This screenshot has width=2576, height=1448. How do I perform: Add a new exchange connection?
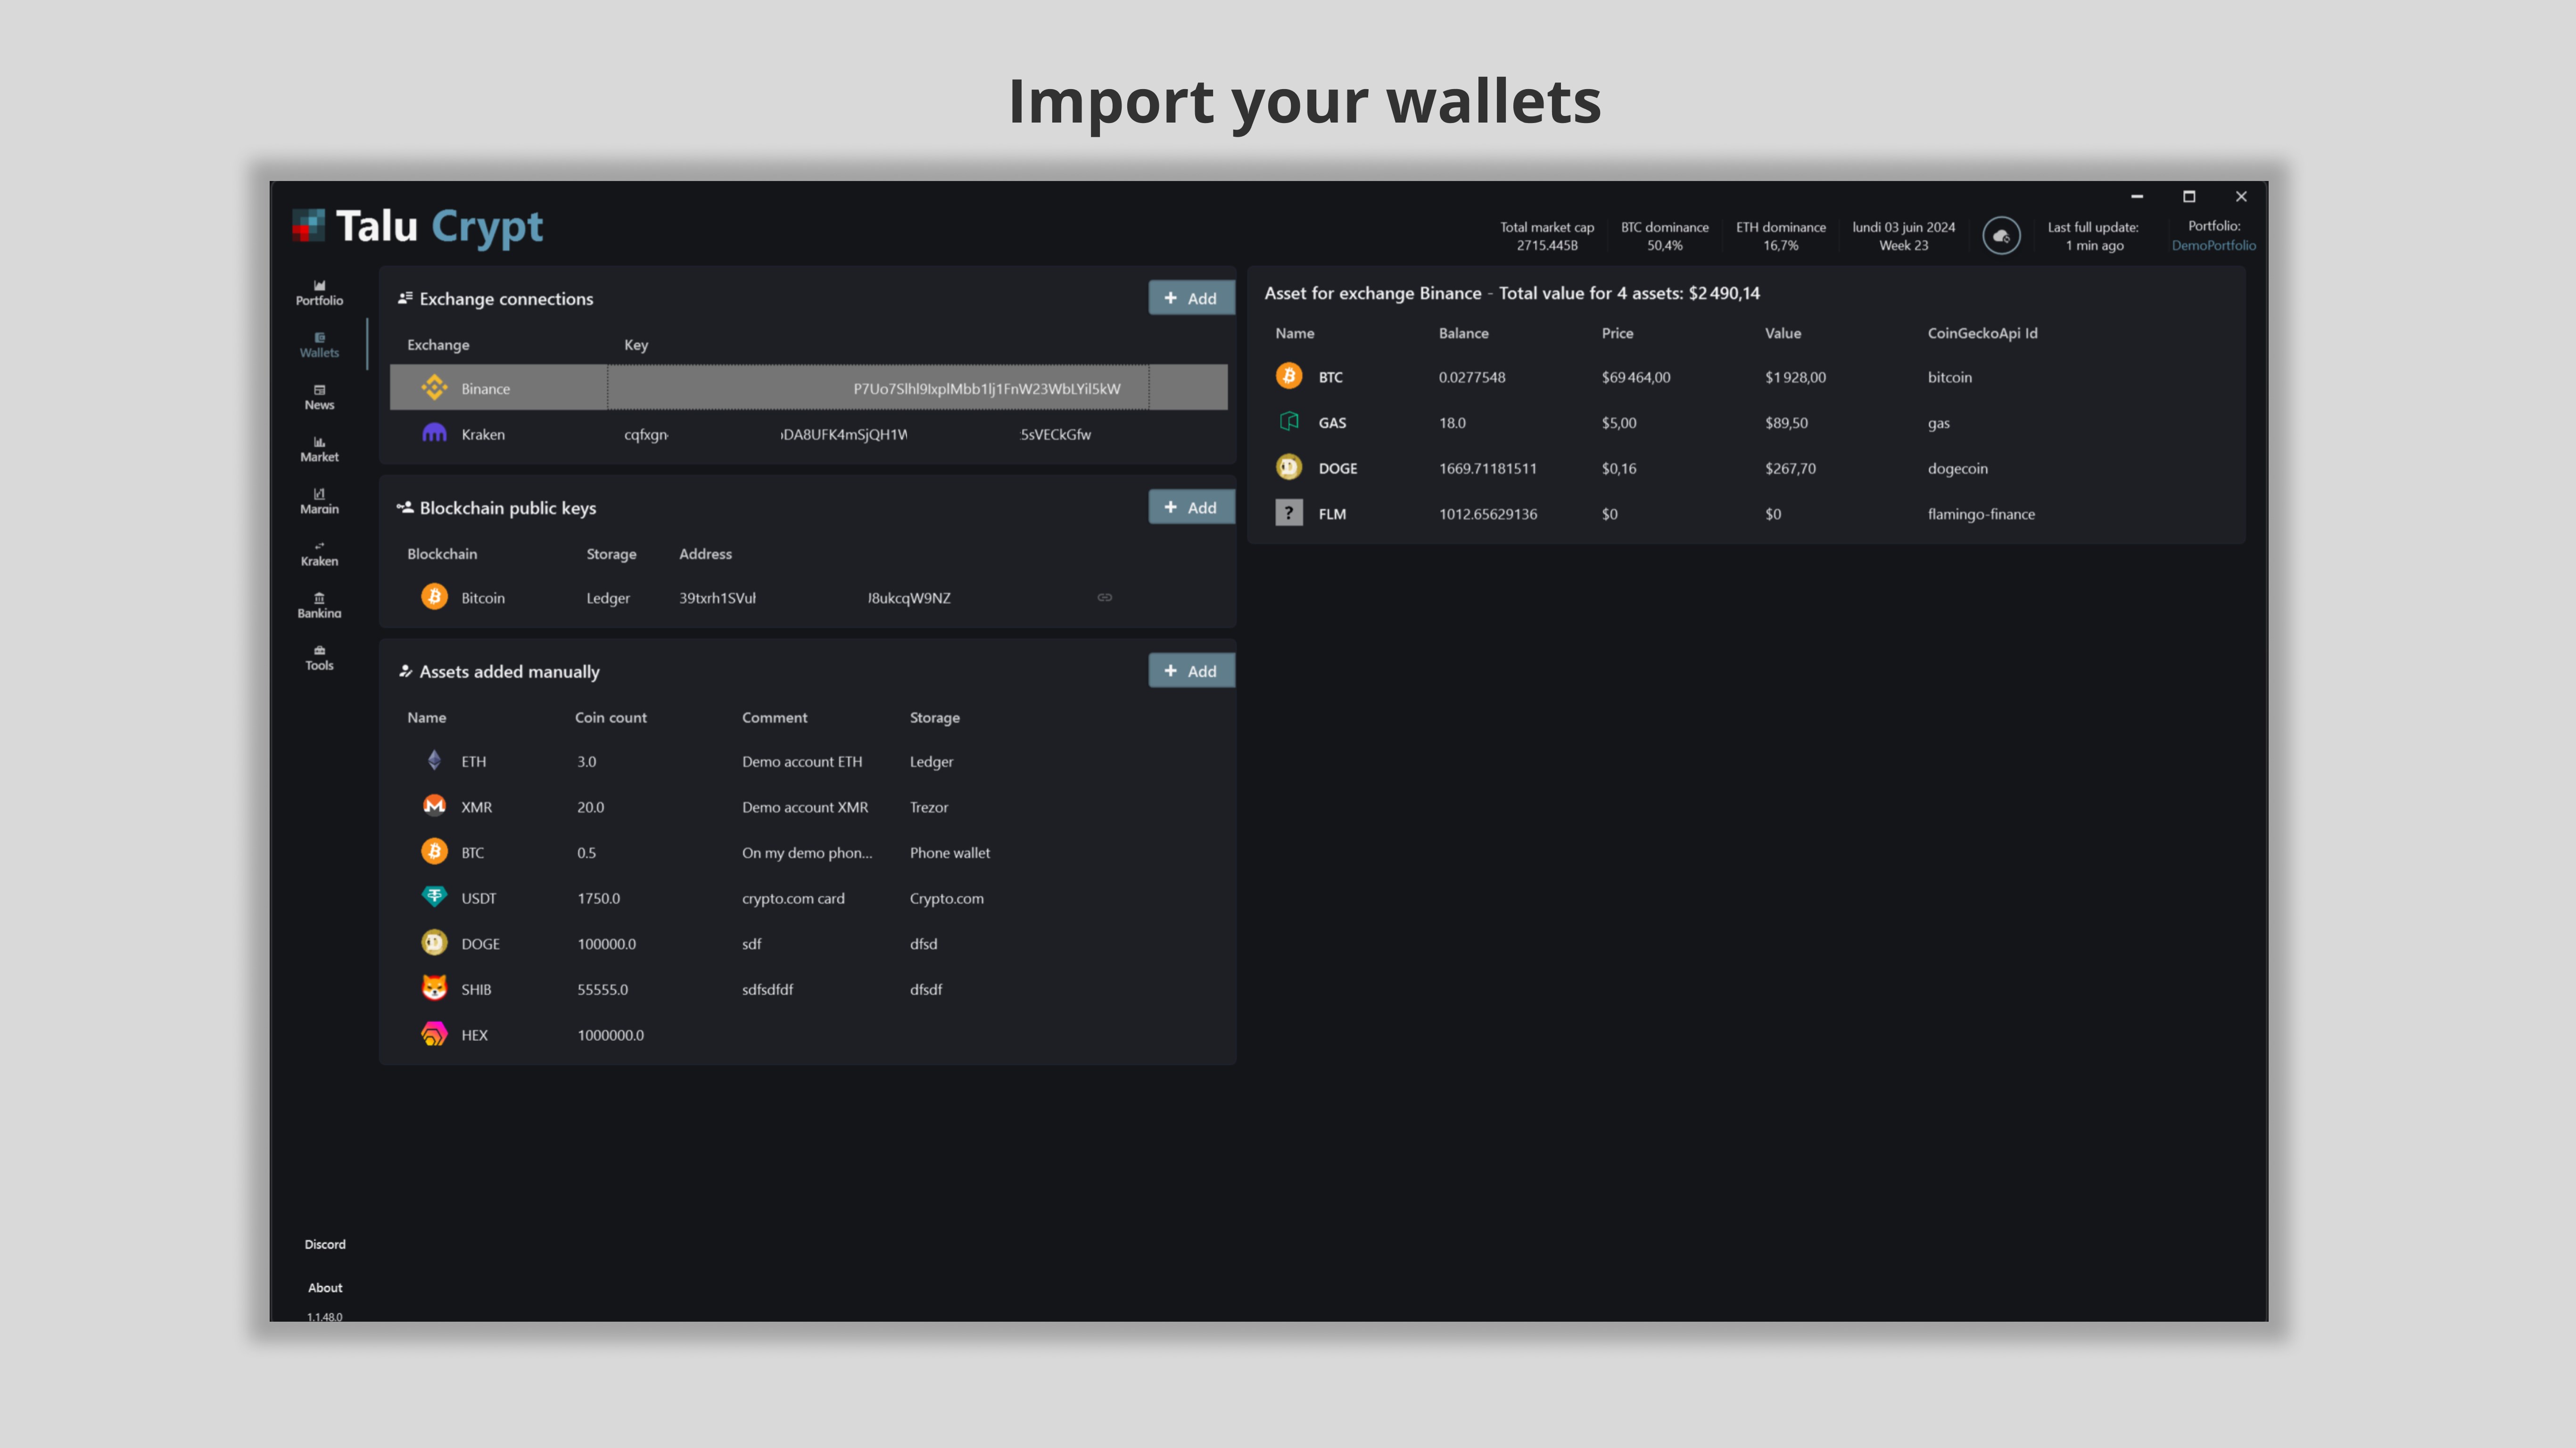click(1191, 297)
